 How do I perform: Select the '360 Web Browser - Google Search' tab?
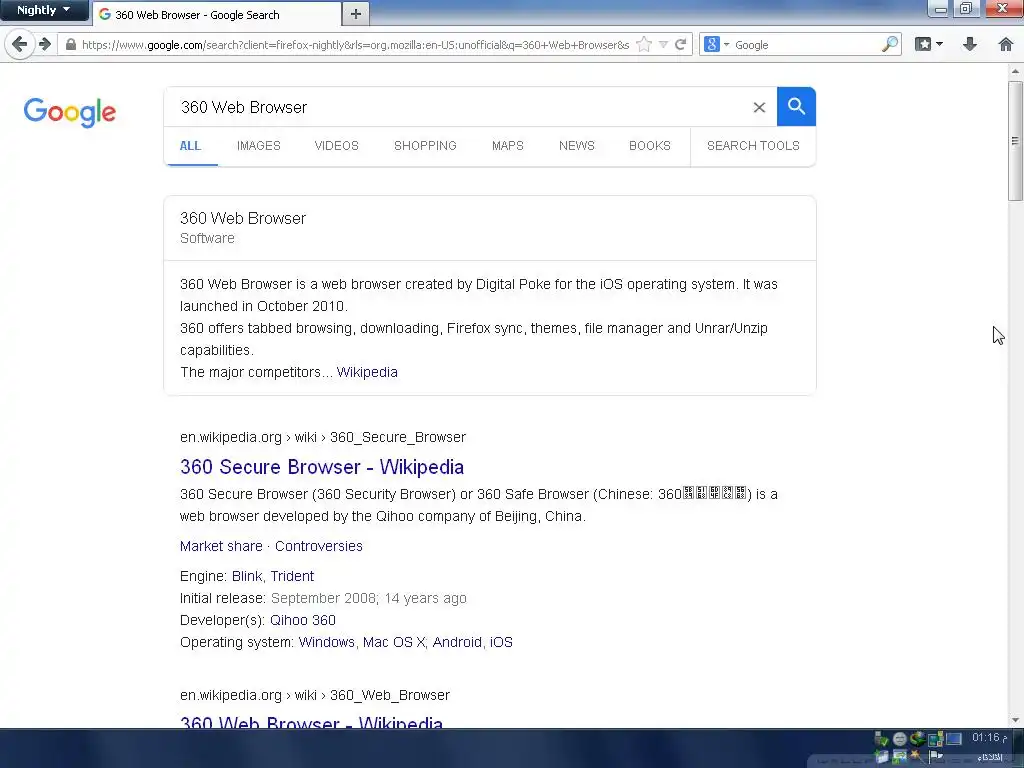217,14
